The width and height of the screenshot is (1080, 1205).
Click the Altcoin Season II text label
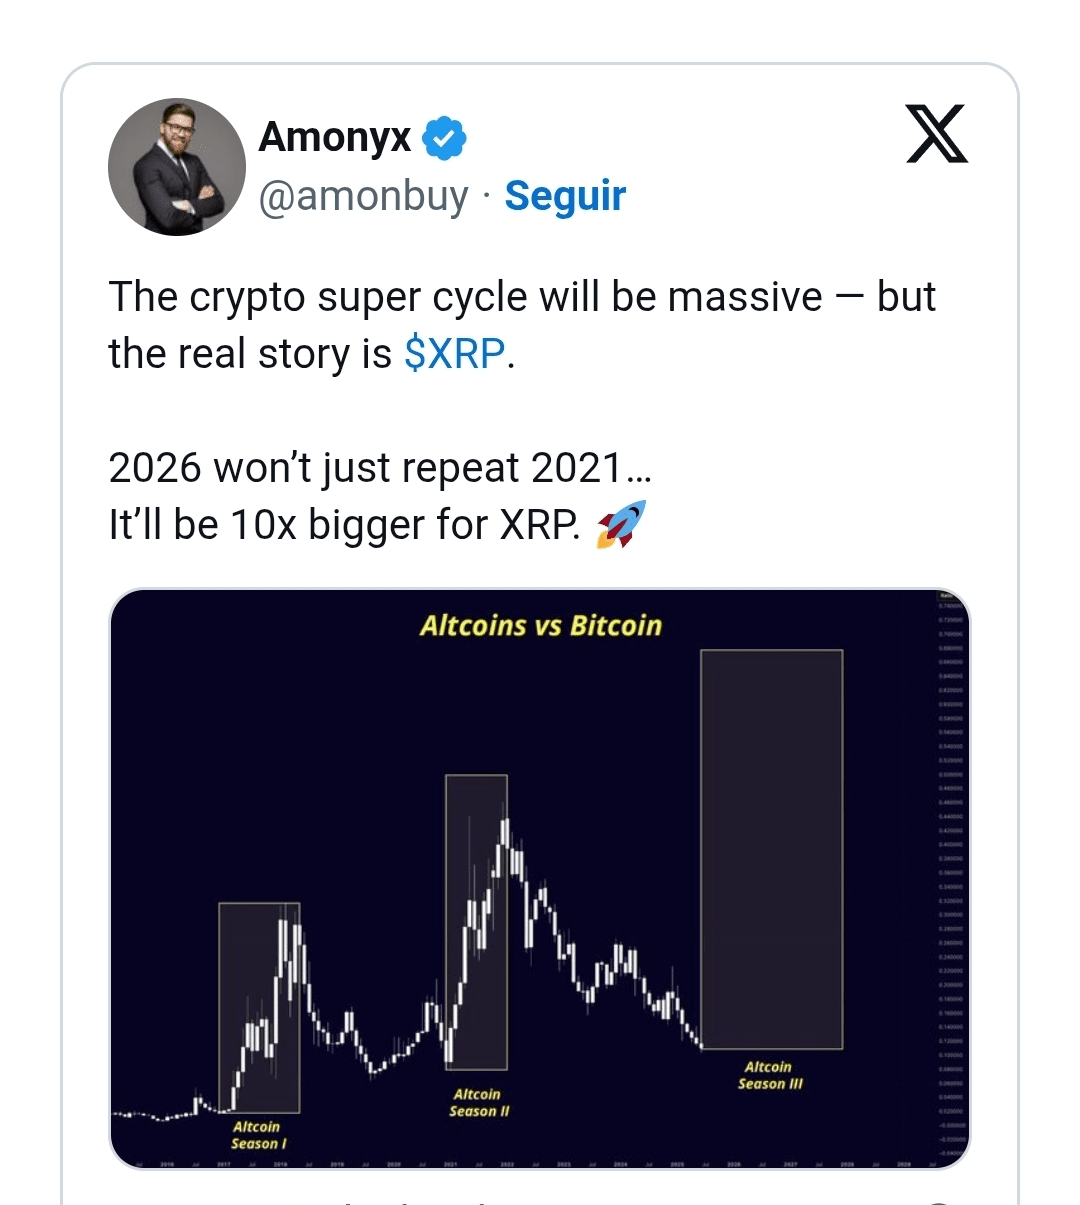pos(479,1103)
